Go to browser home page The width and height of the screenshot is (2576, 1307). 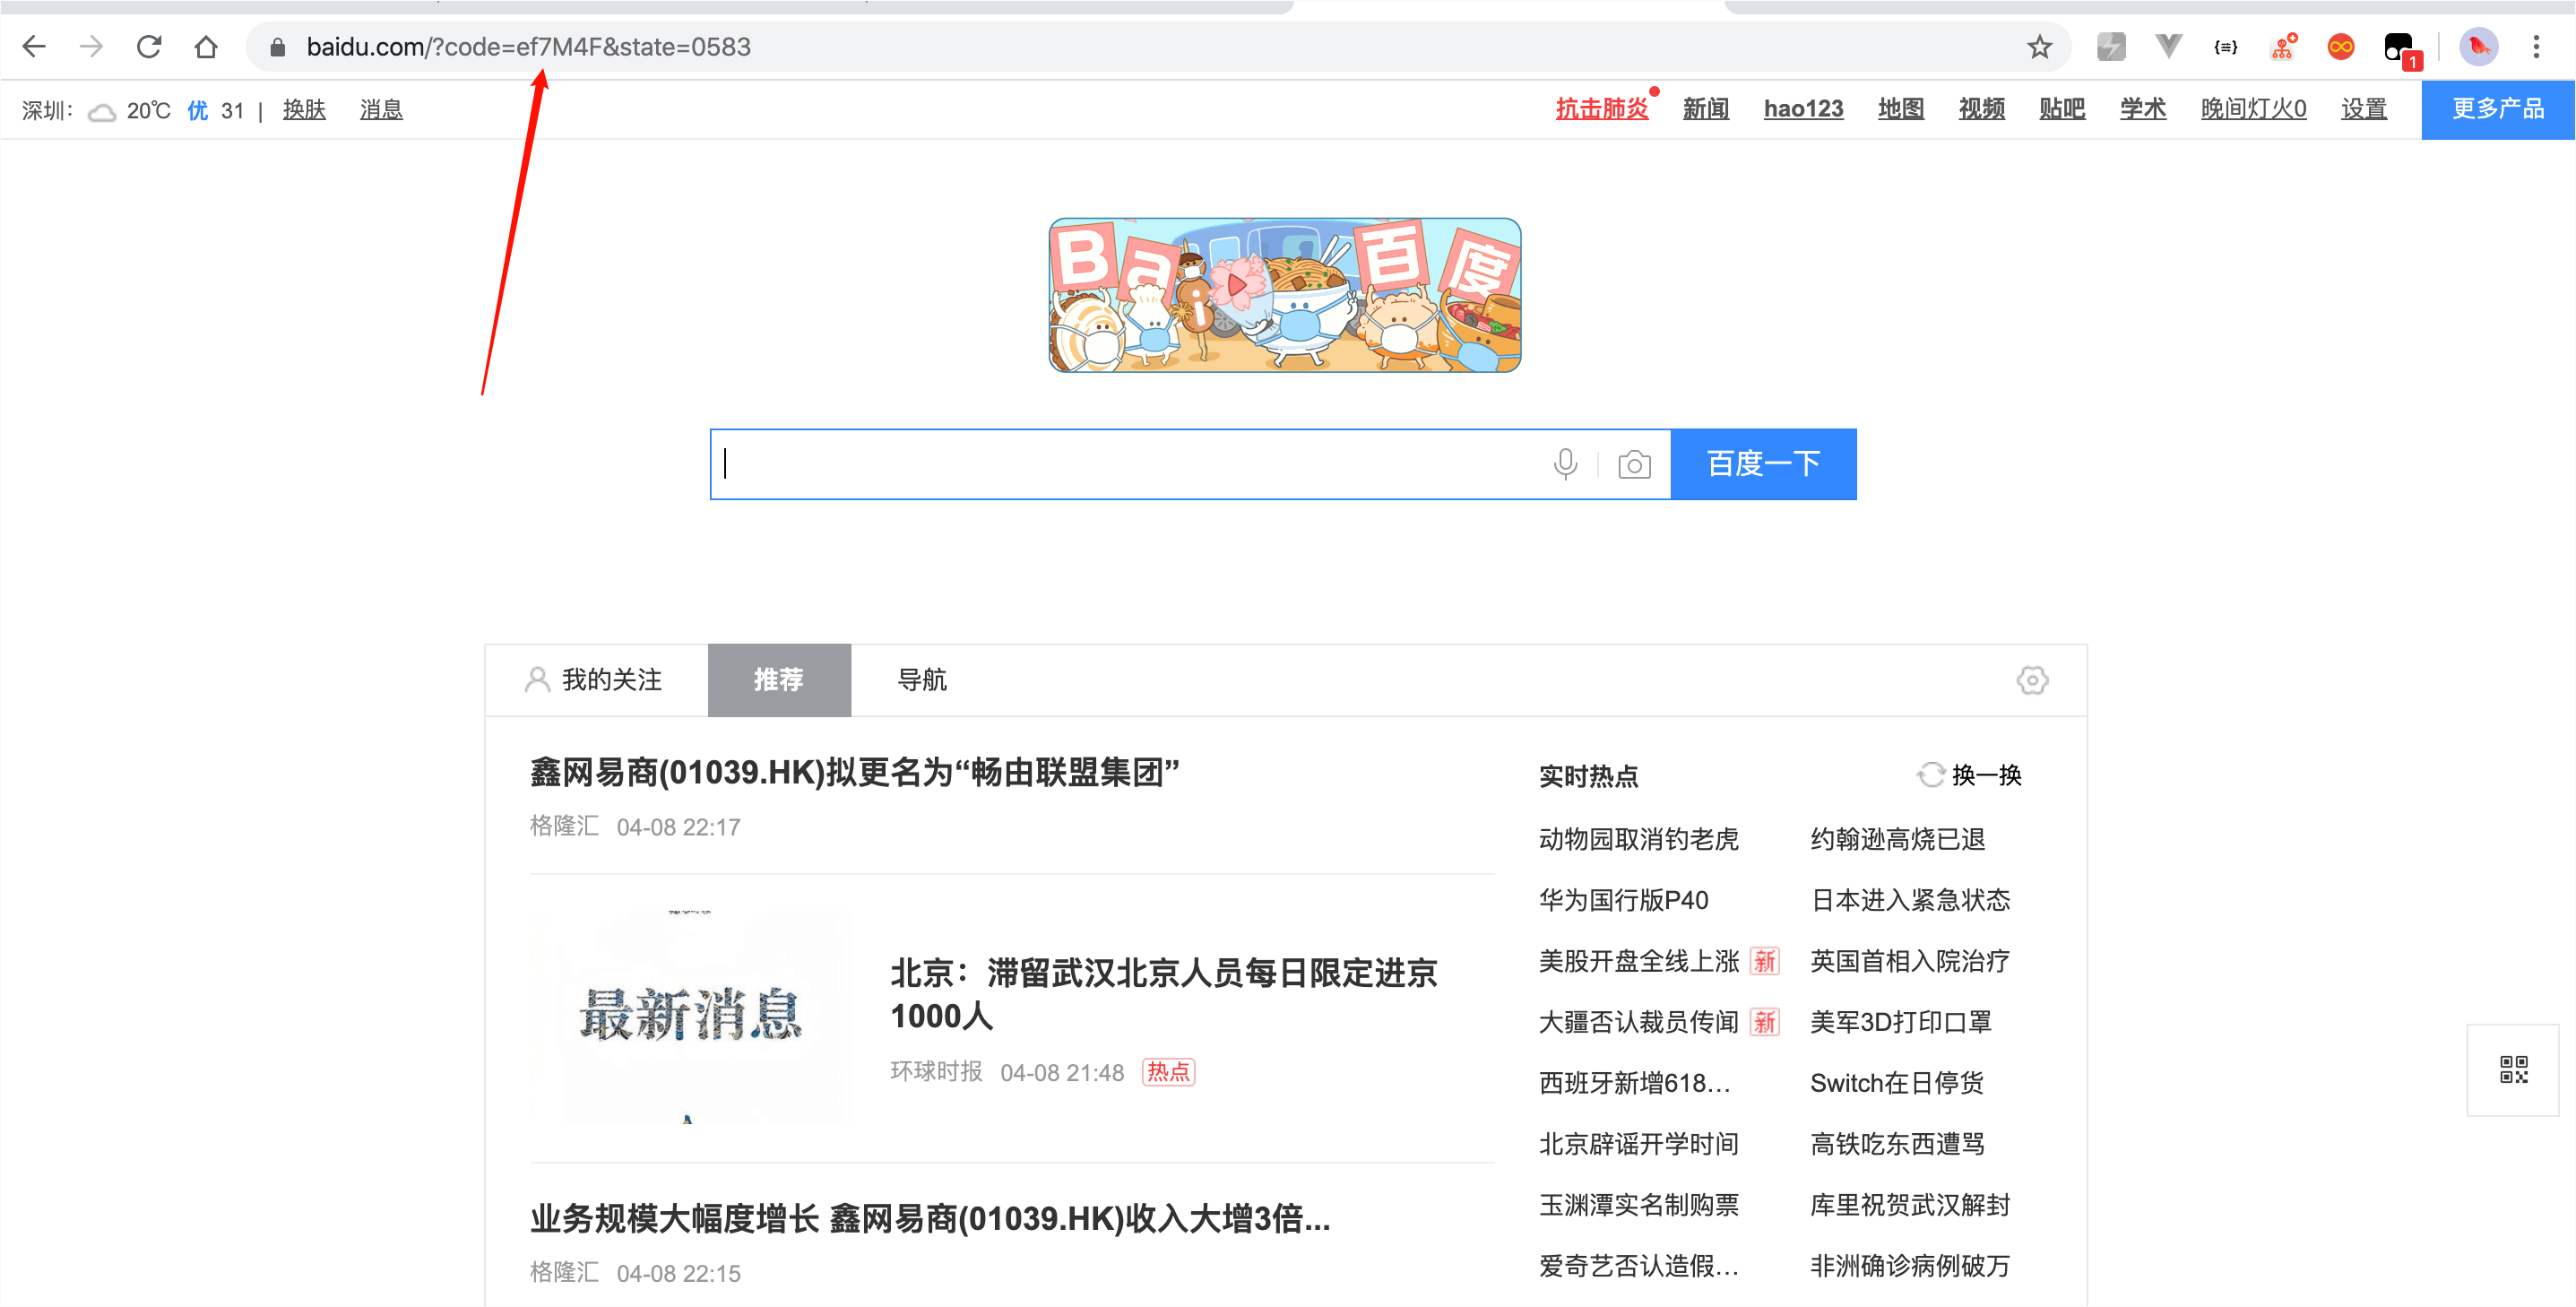tap(206, 47)
